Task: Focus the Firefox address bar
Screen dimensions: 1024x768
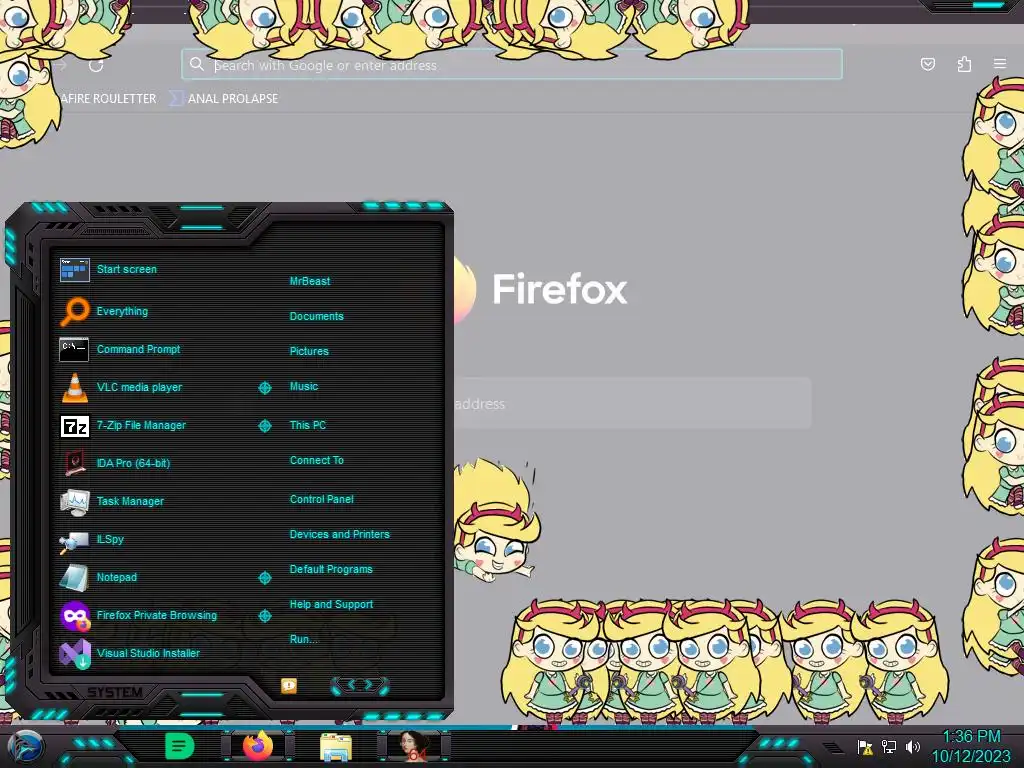Action: click(512, 65)
